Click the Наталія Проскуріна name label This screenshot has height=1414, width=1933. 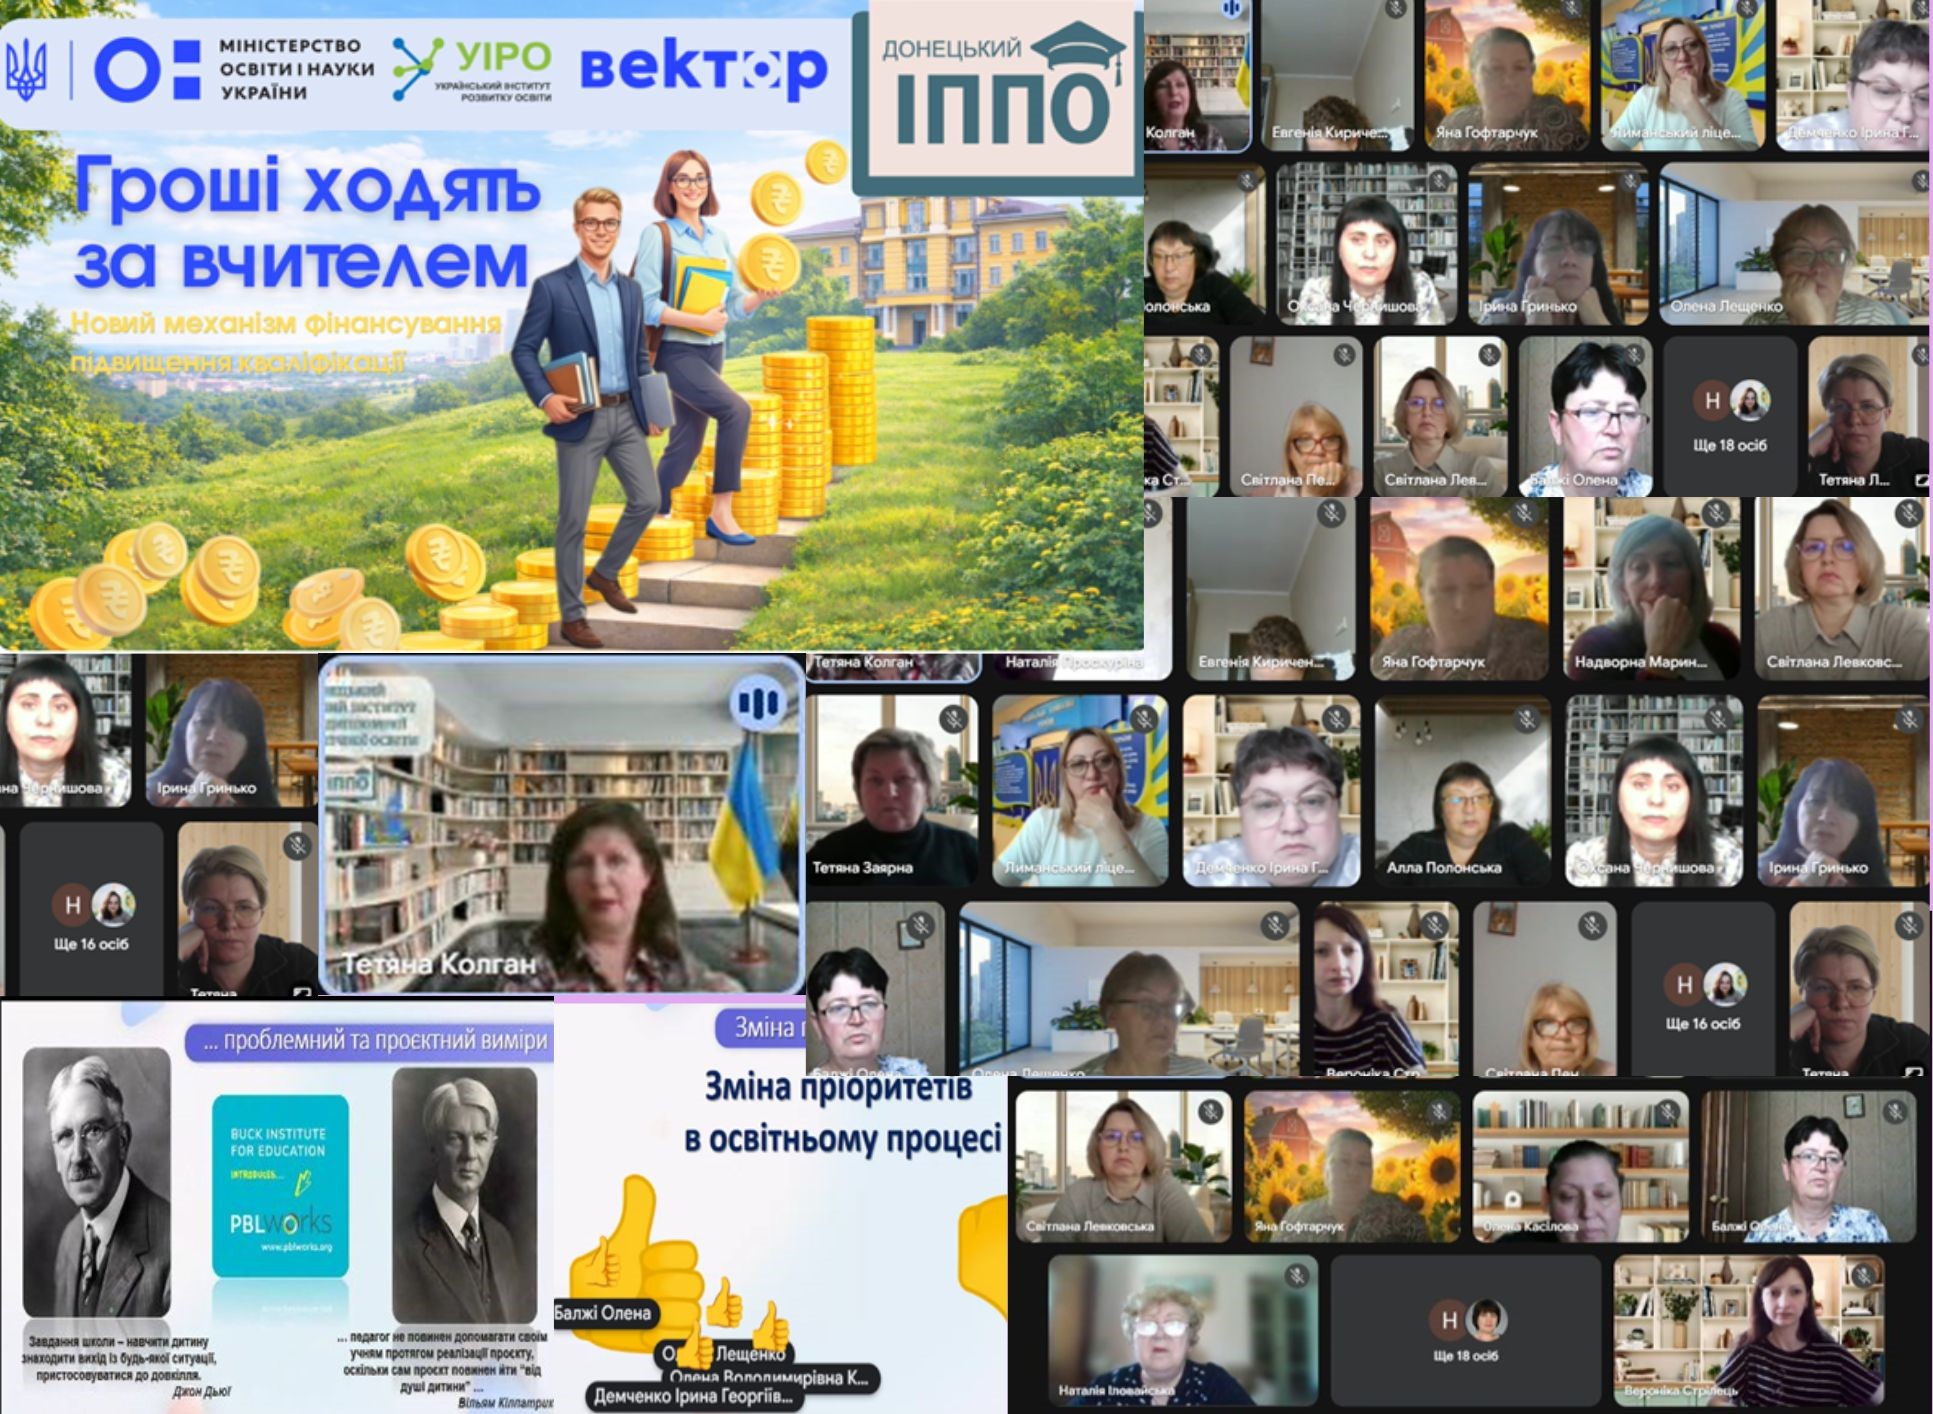pos(1073,662)
